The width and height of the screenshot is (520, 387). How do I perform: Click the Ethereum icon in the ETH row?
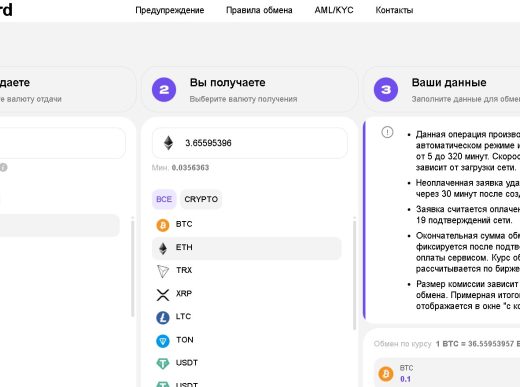point(163,249)
